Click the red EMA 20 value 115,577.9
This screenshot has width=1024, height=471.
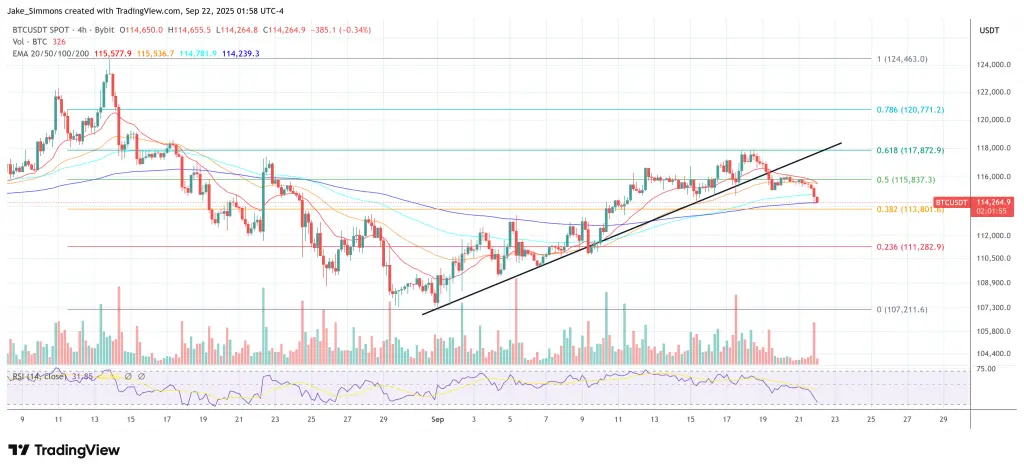coord(112,53)
